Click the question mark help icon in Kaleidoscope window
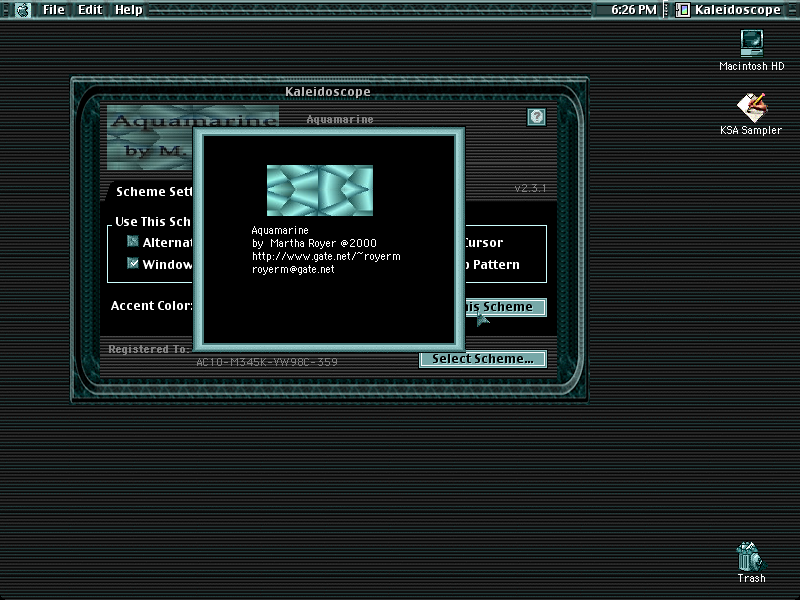This screenshot has width=800, height=600. tap(536, 117)
